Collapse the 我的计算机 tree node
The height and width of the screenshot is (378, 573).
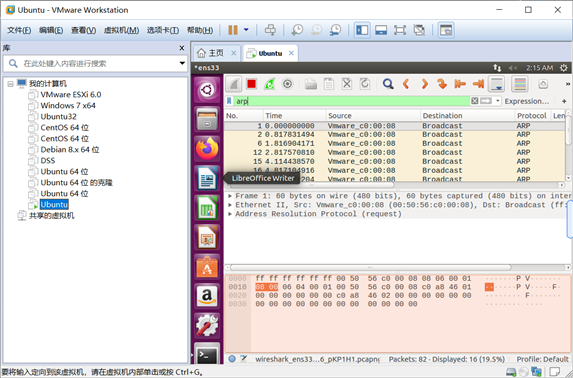pos(10,84)
